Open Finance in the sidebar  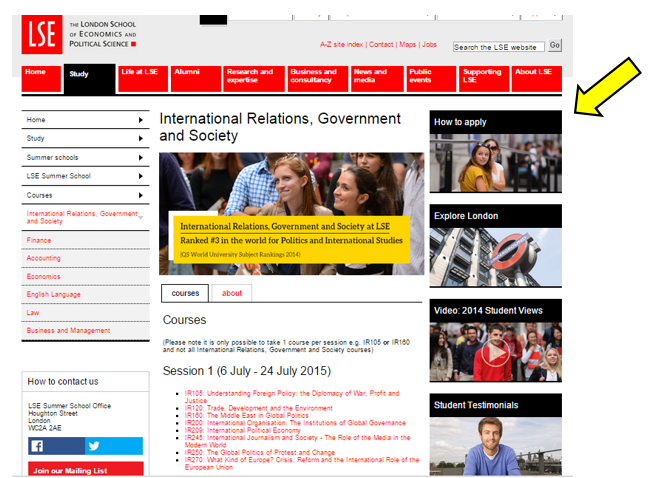(x=39, y=240)
